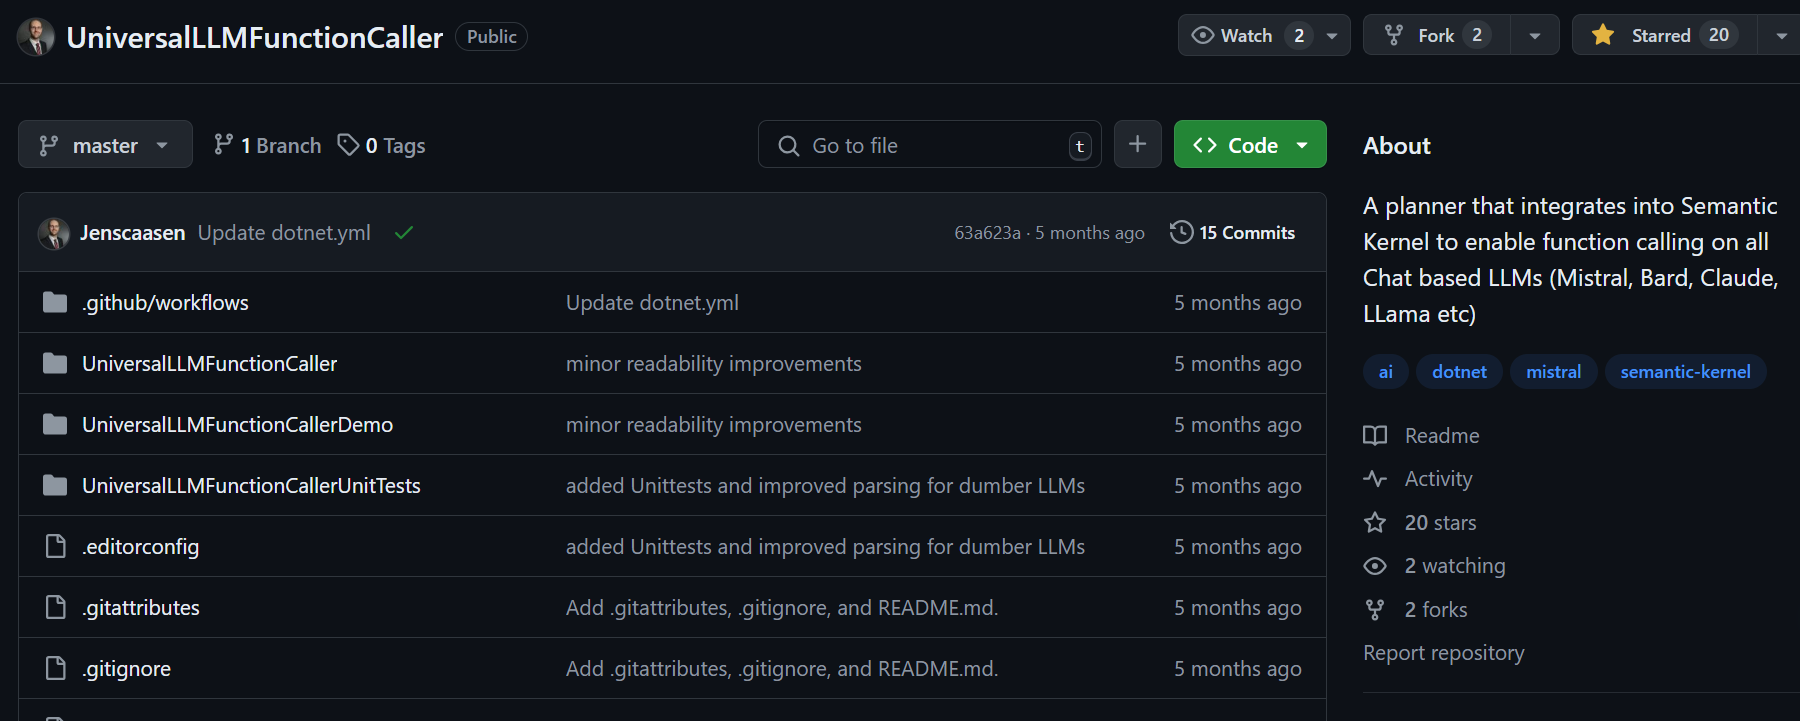Click the search magnifier icon in Go to file

coord(789,146)
